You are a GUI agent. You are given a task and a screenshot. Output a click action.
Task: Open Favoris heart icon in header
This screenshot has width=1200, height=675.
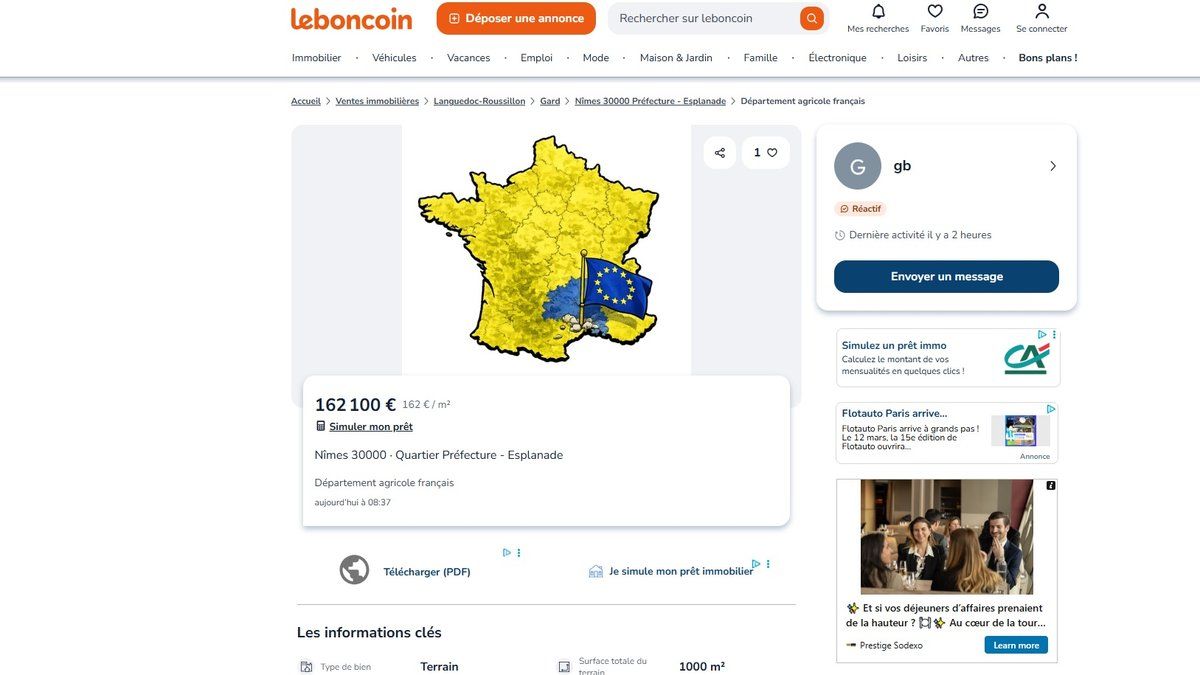pyautogui.click(x=934, y=10)
